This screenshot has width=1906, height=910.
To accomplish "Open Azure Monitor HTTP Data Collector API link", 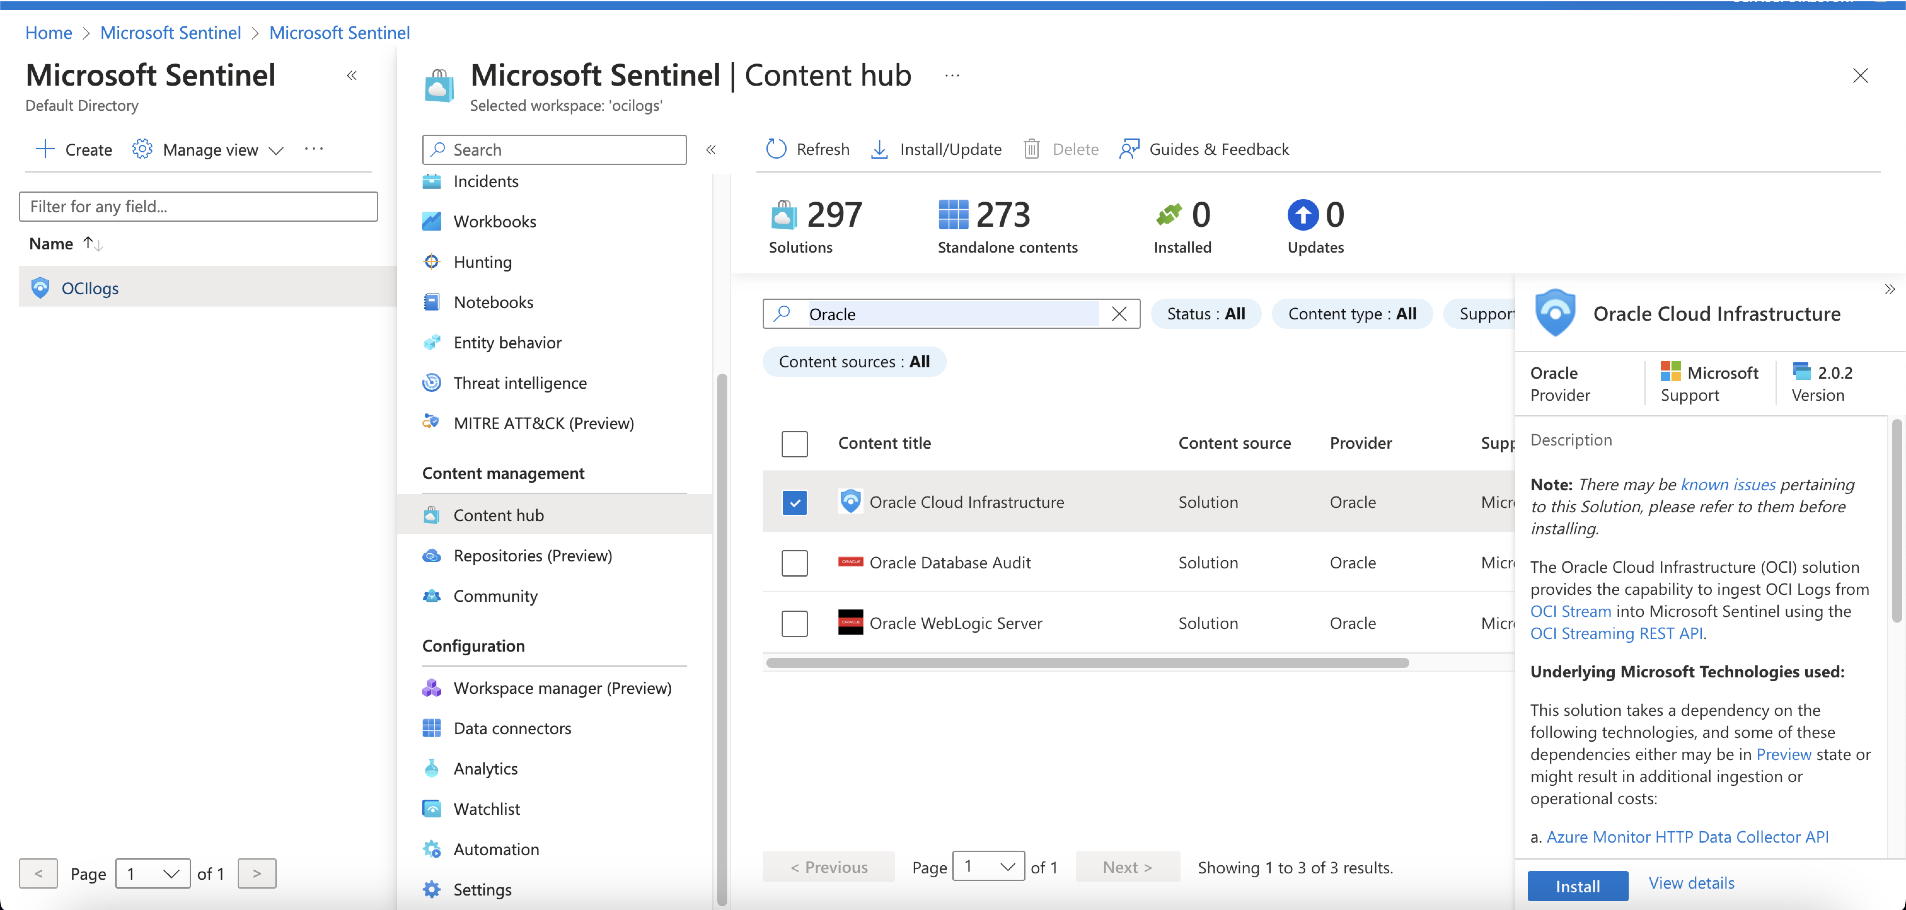I will (x=1688, y=837).
